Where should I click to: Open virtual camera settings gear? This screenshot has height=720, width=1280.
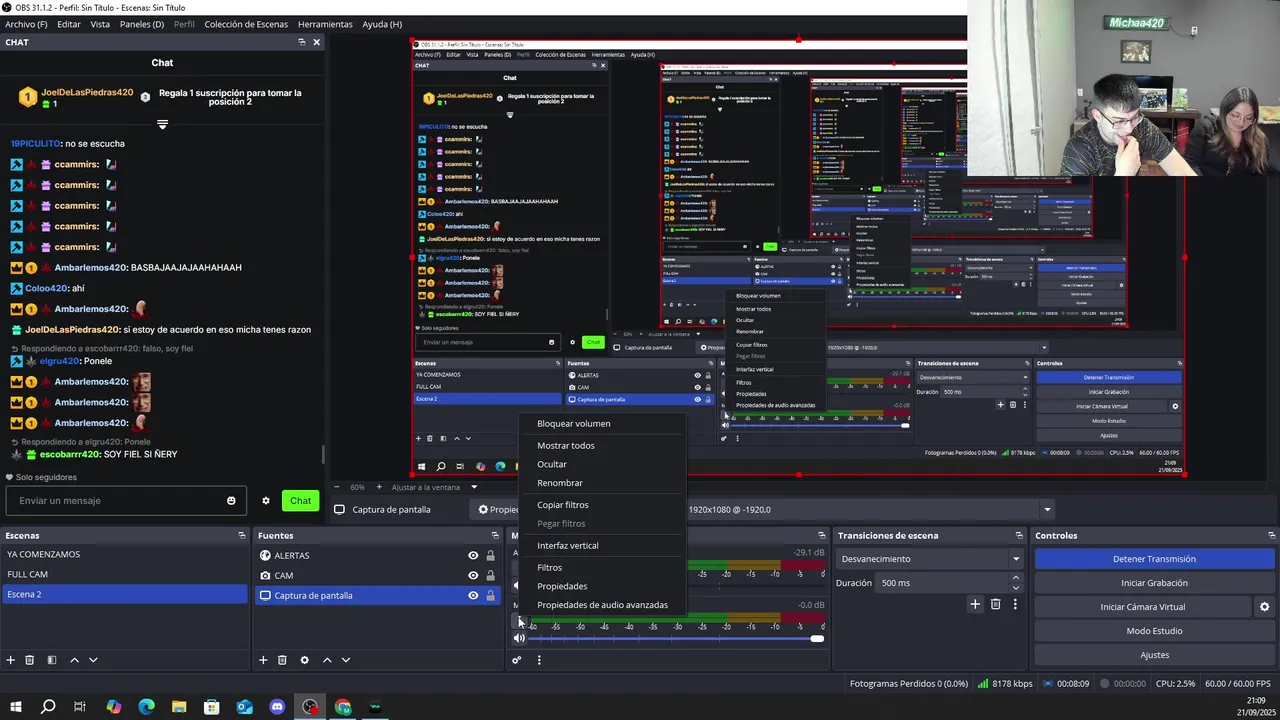point(1264,607)
